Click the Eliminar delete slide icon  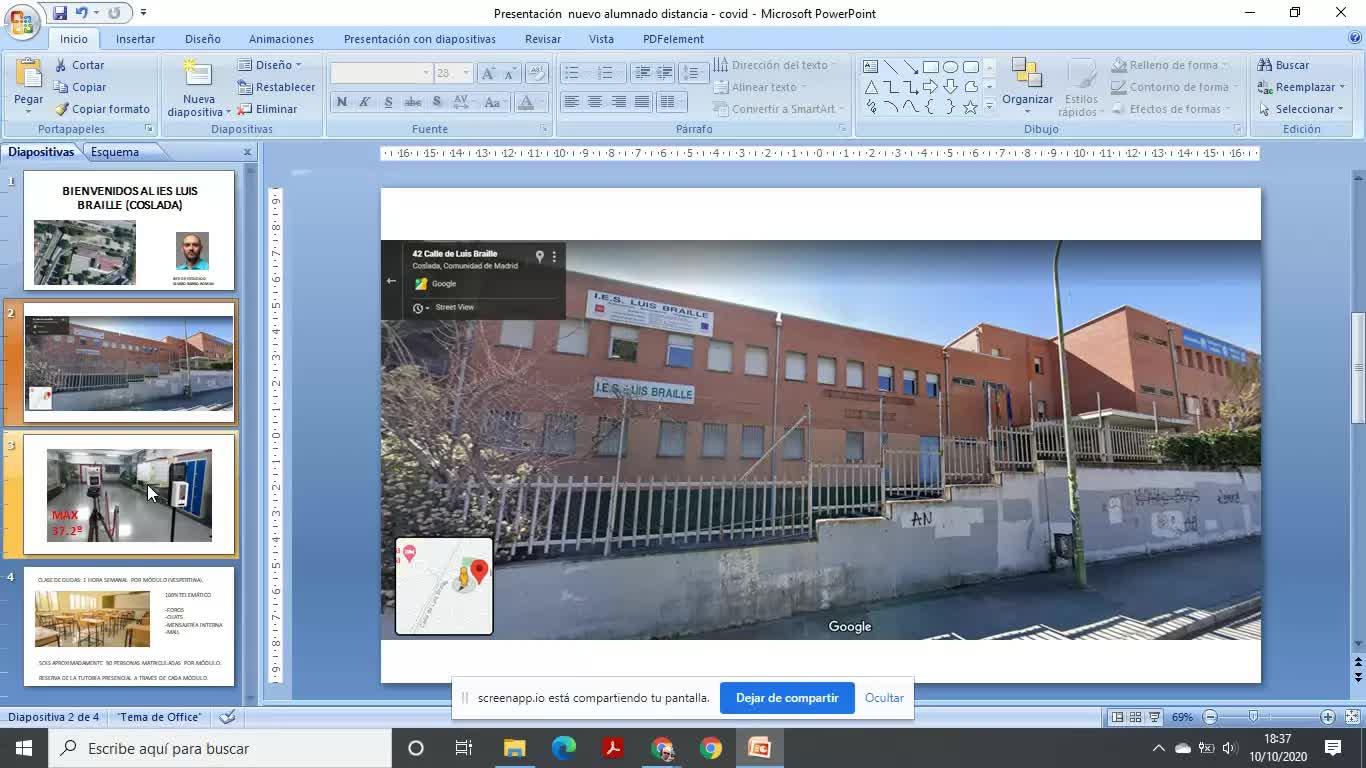coord(244,109)
